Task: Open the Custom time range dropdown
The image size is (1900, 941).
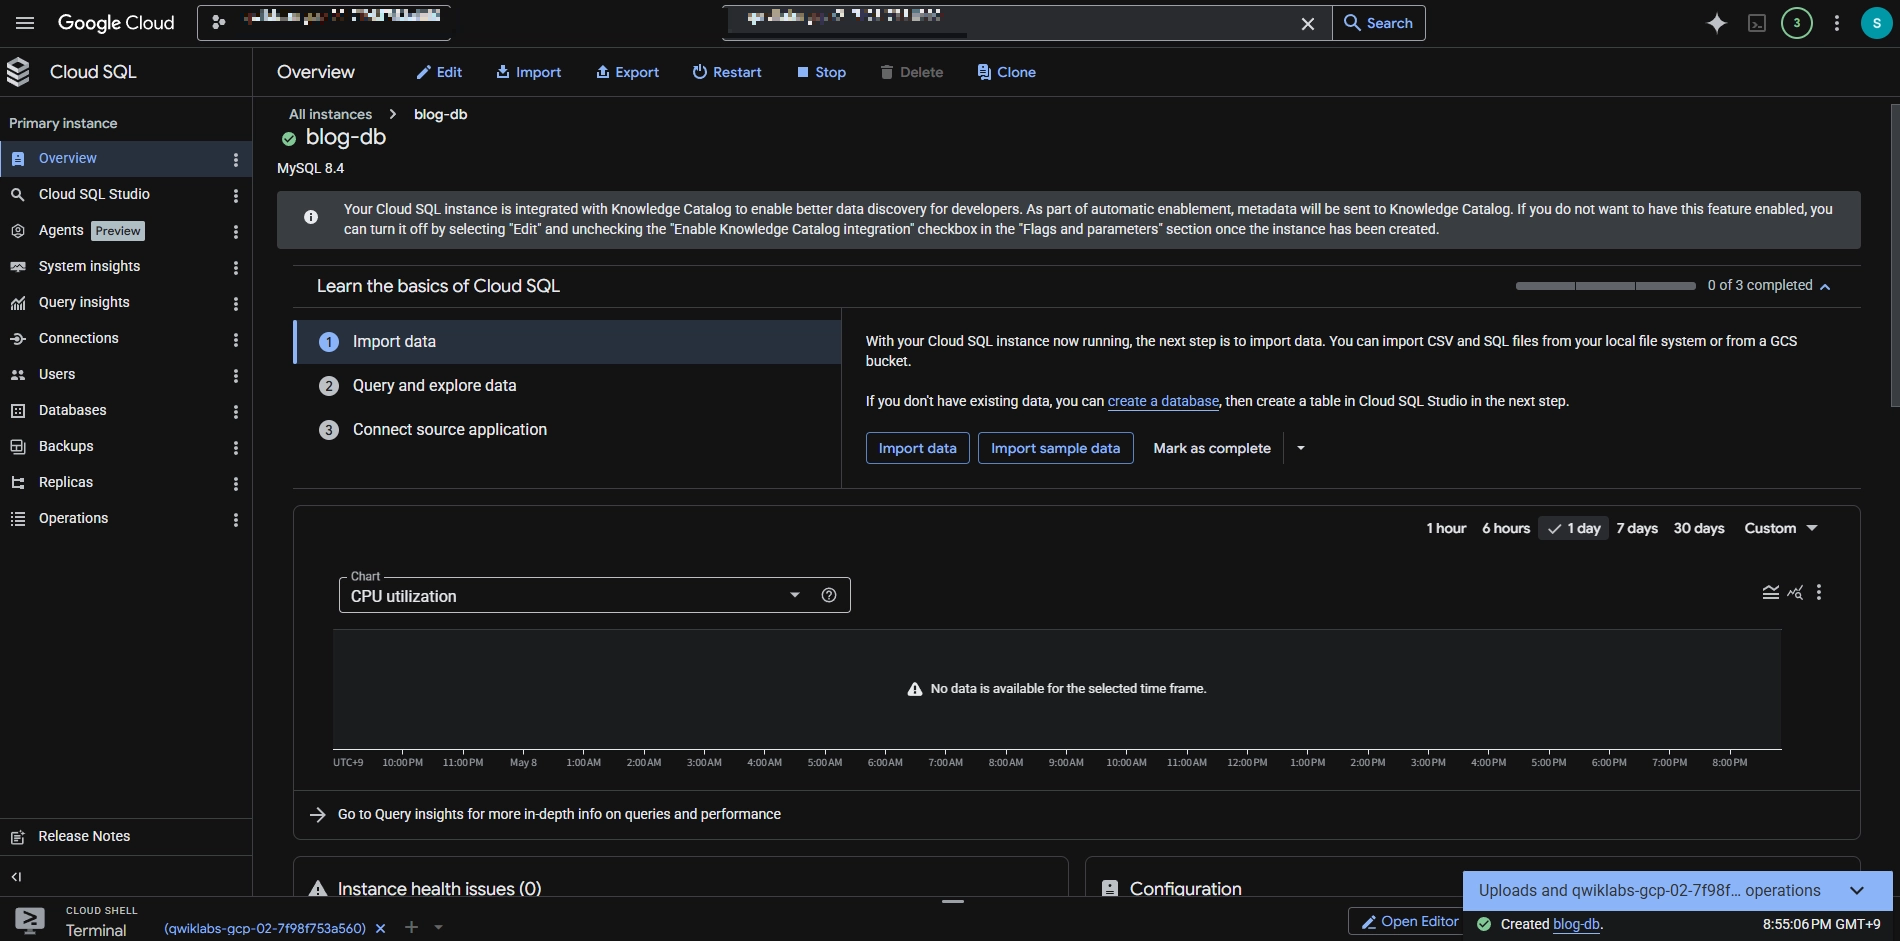Action: (1781, 528)
